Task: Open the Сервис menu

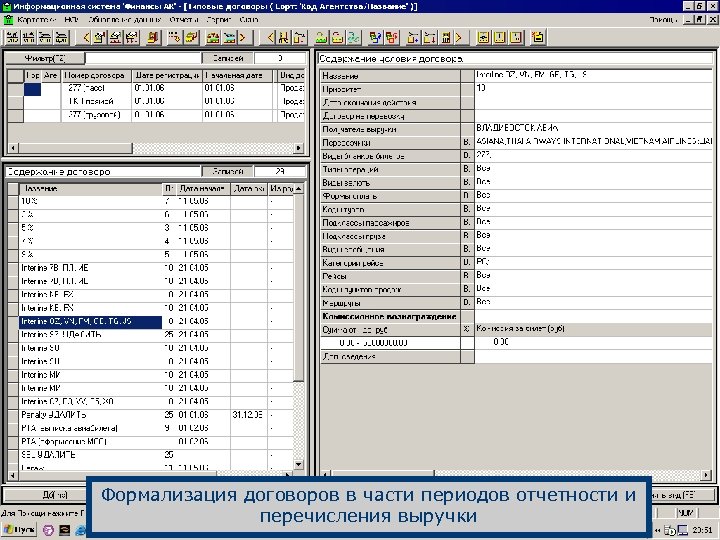Action: (x=219, y=20)
